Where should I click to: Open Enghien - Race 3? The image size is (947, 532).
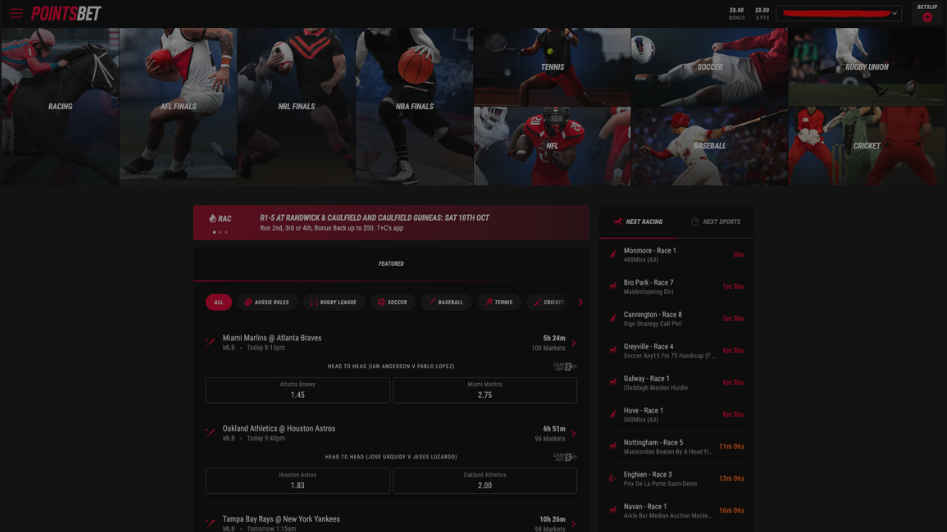point(676,479)
